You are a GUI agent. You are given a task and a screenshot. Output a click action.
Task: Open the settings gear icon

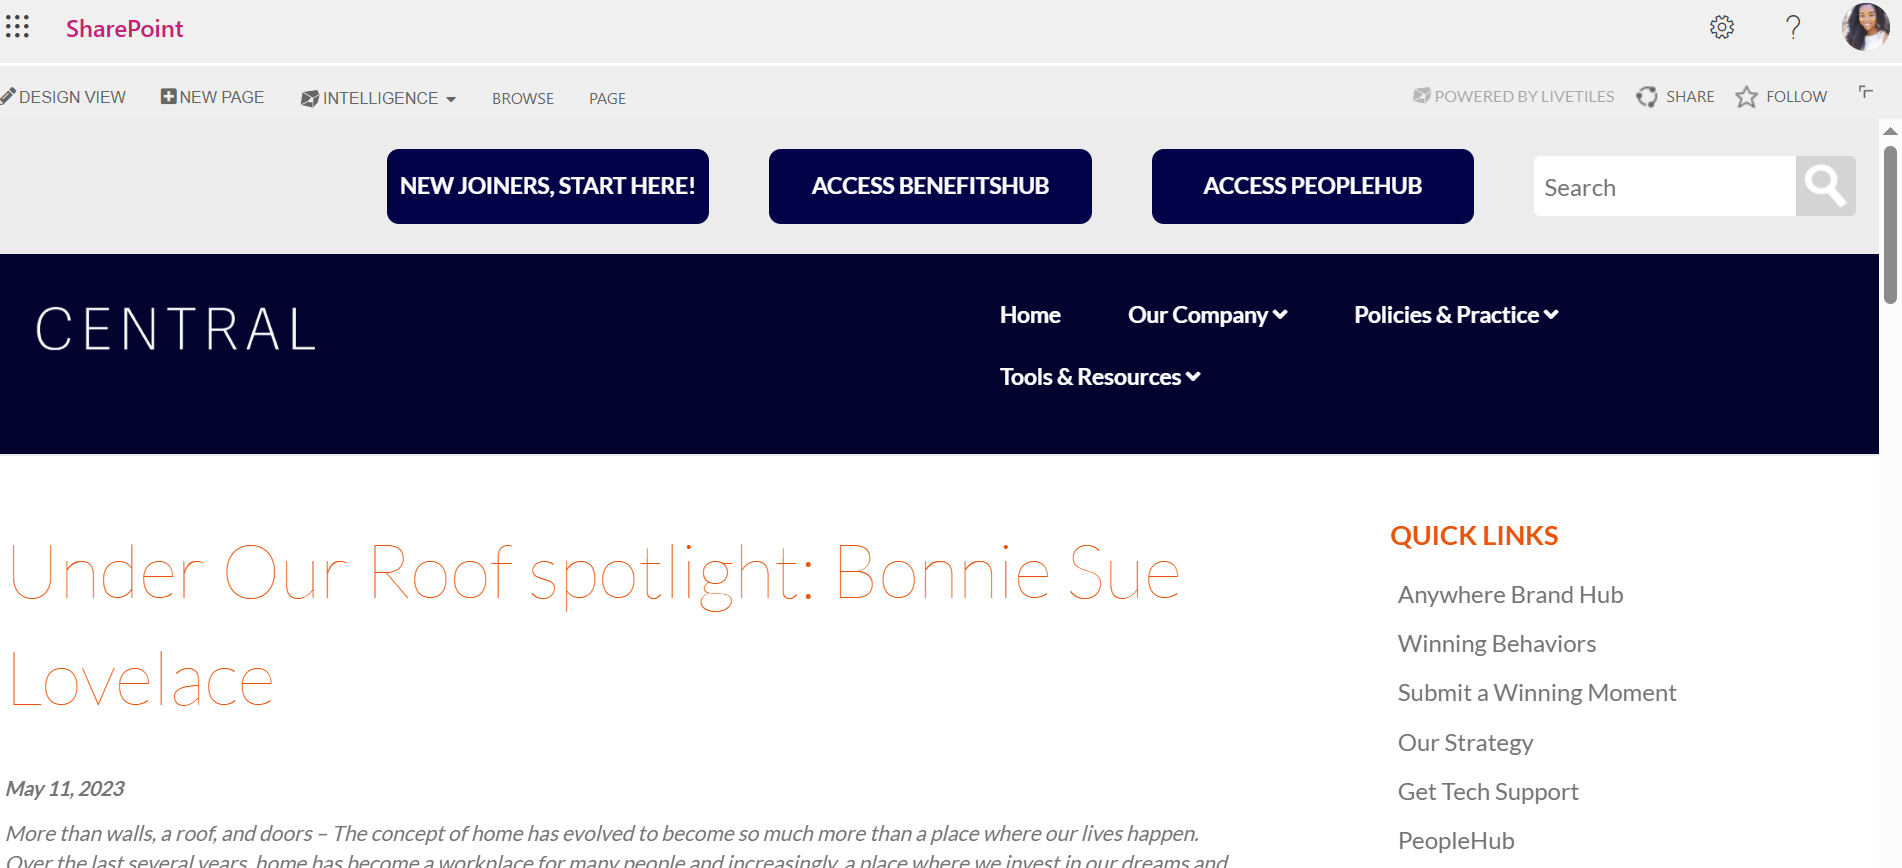[x=1721, y=27]
